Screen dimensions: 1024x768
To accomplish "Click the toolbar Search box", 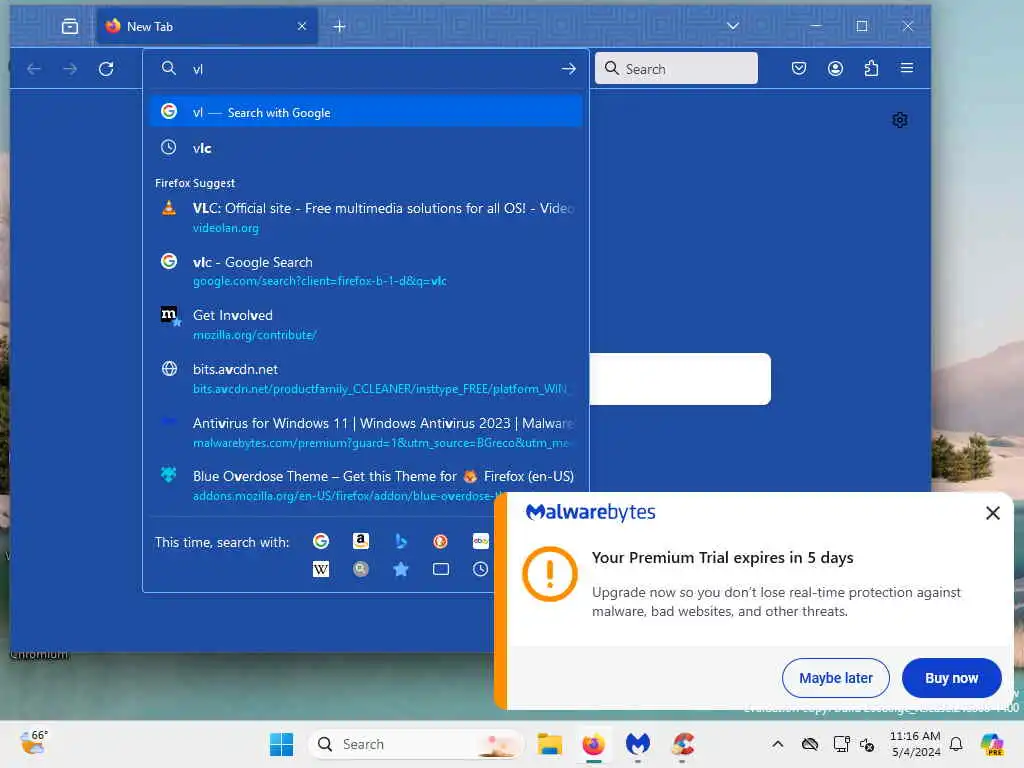I will [x=676, y=69].
